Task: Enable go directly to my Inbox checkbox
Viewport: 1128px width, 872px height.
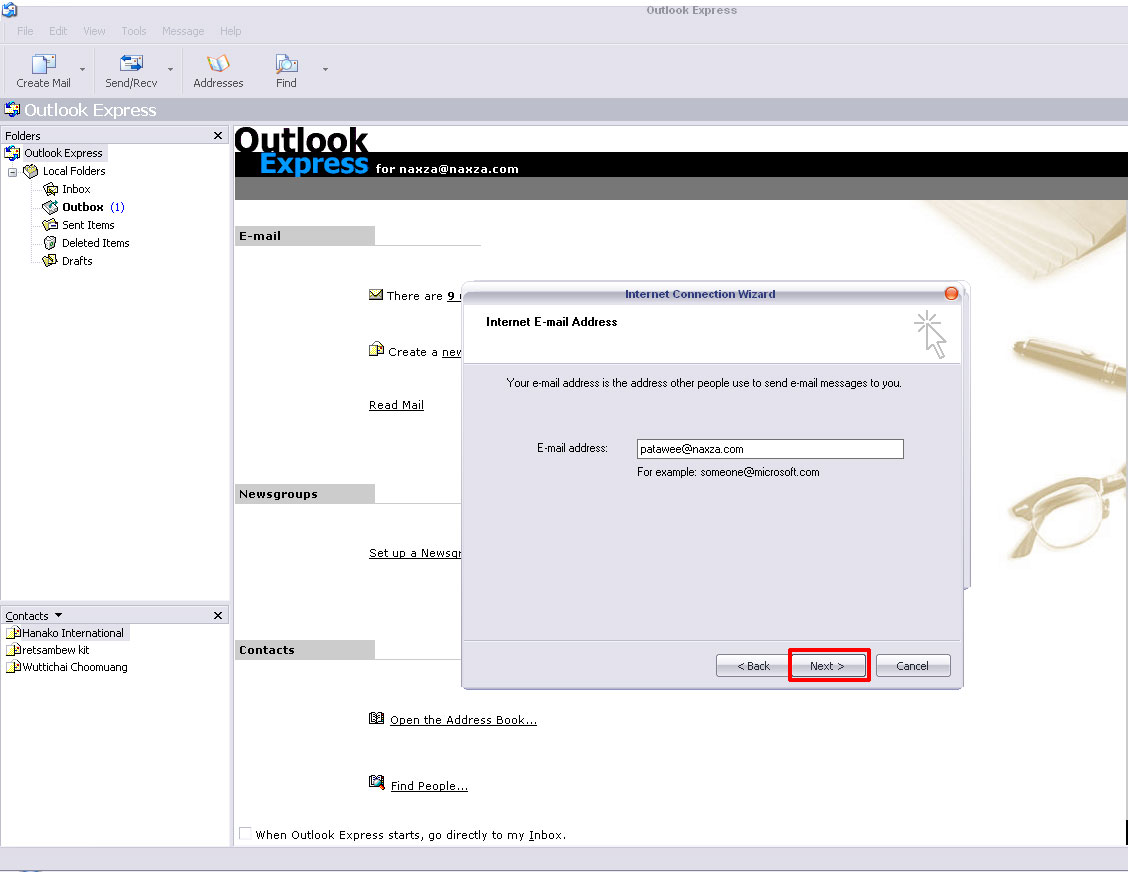Action: tap(245, 834)
